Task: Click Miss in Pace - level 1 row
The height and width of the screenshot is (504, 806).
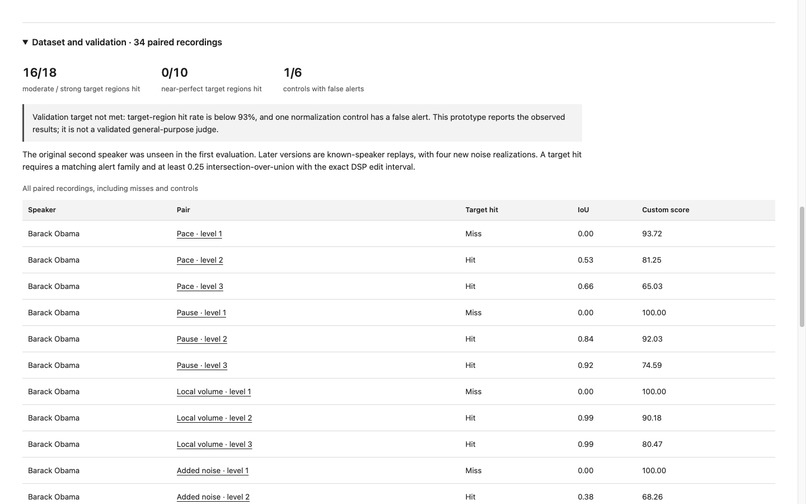Action: point(473,233)
